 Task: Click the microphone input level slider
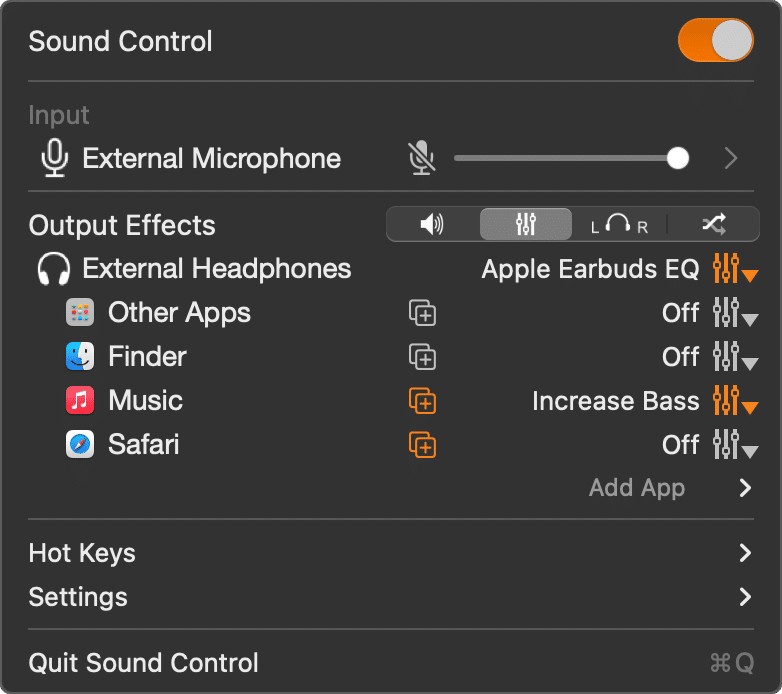pos(565,158)
